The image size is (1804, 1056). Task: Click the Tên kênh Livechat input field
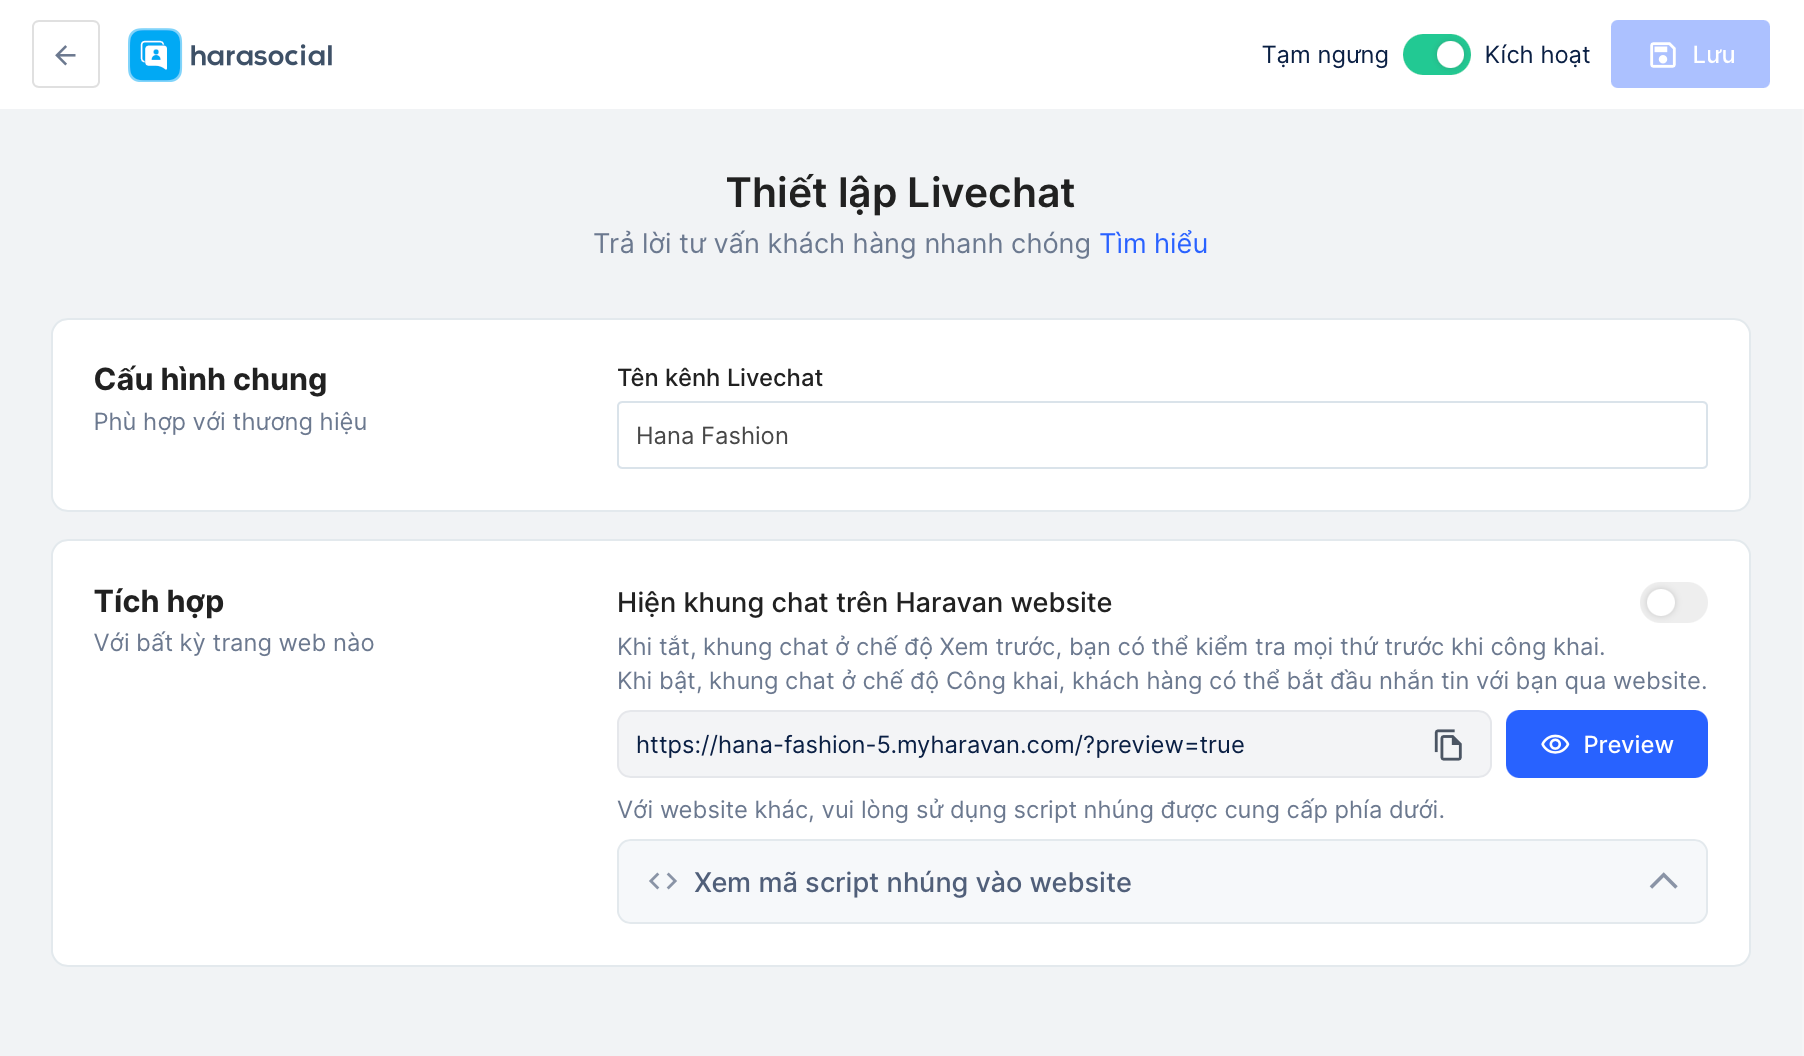1161,436
